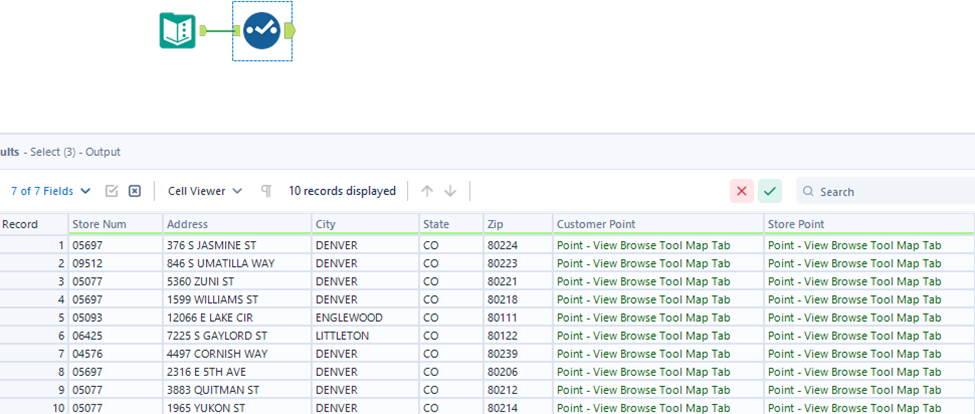Click the green checkmark apply button
This screenshot has height=414, width=975.
(x=770, y=191)
